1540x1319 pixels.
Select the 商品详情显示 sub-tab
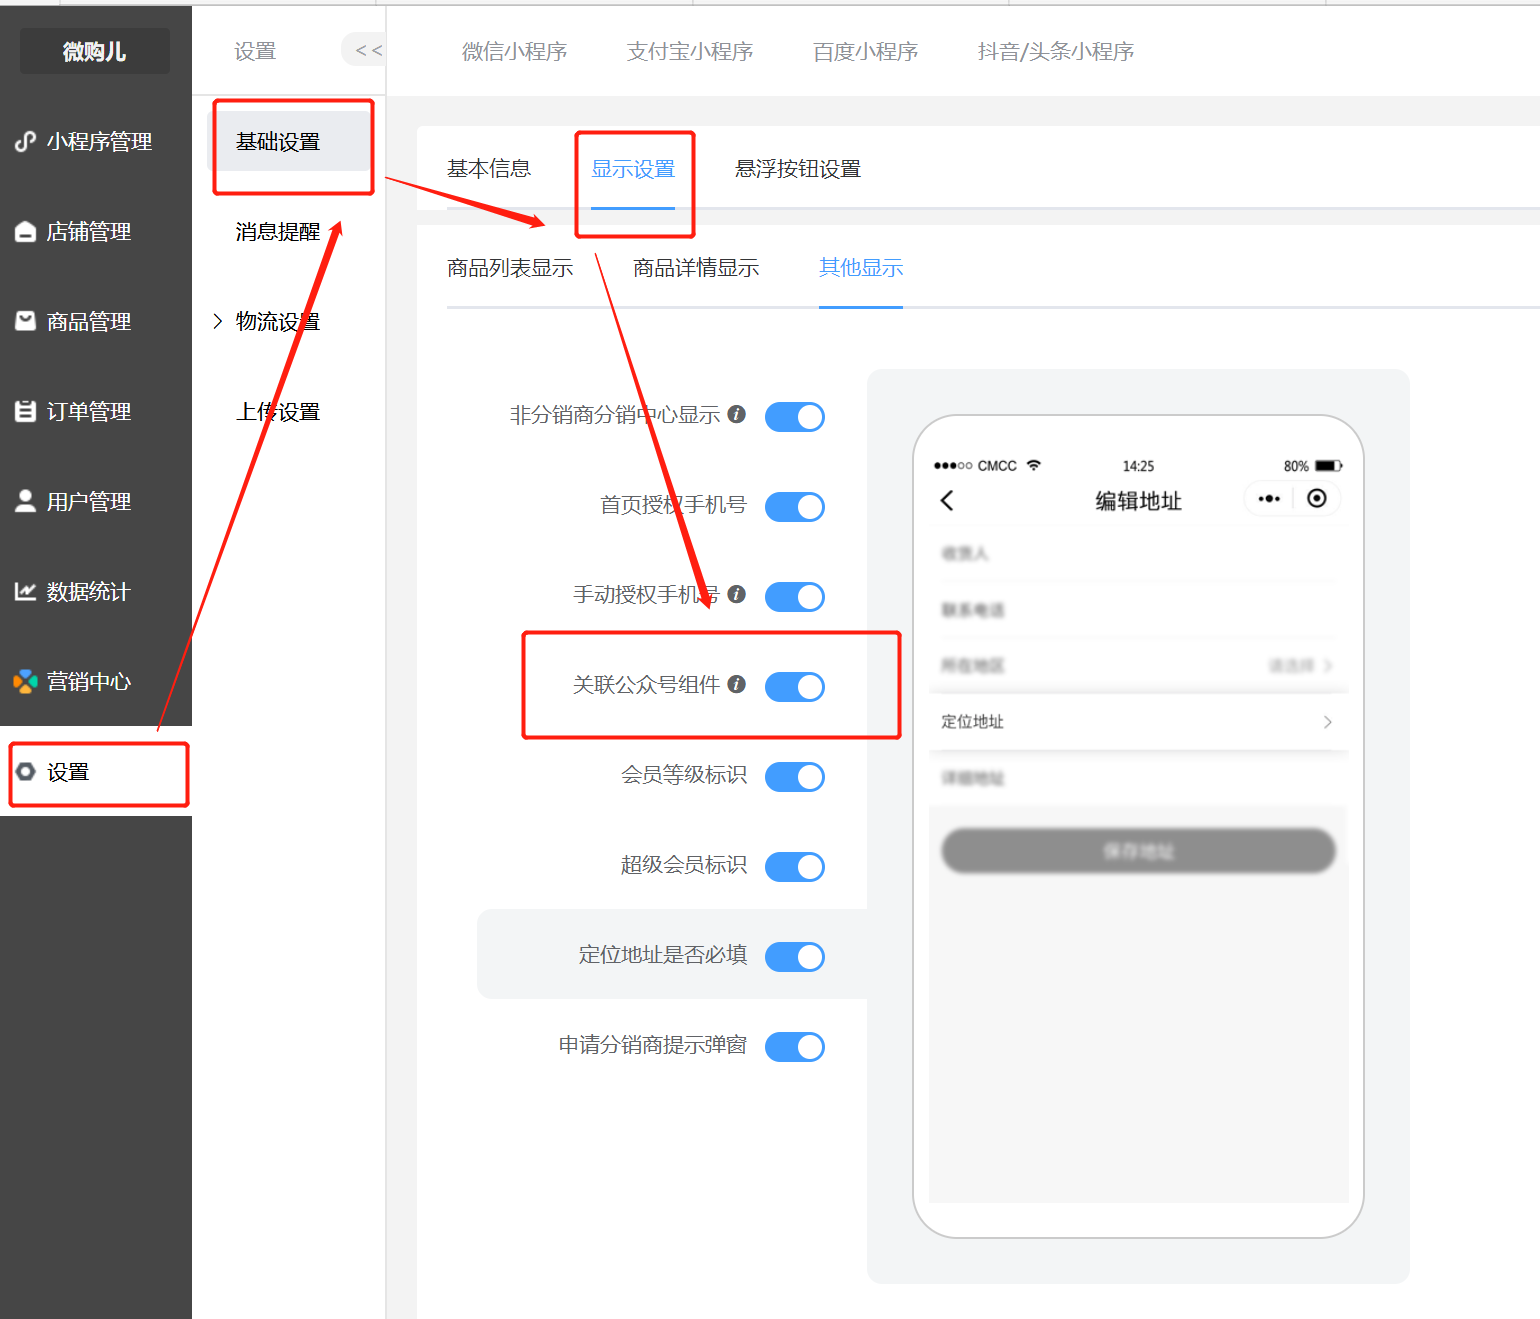696,268
